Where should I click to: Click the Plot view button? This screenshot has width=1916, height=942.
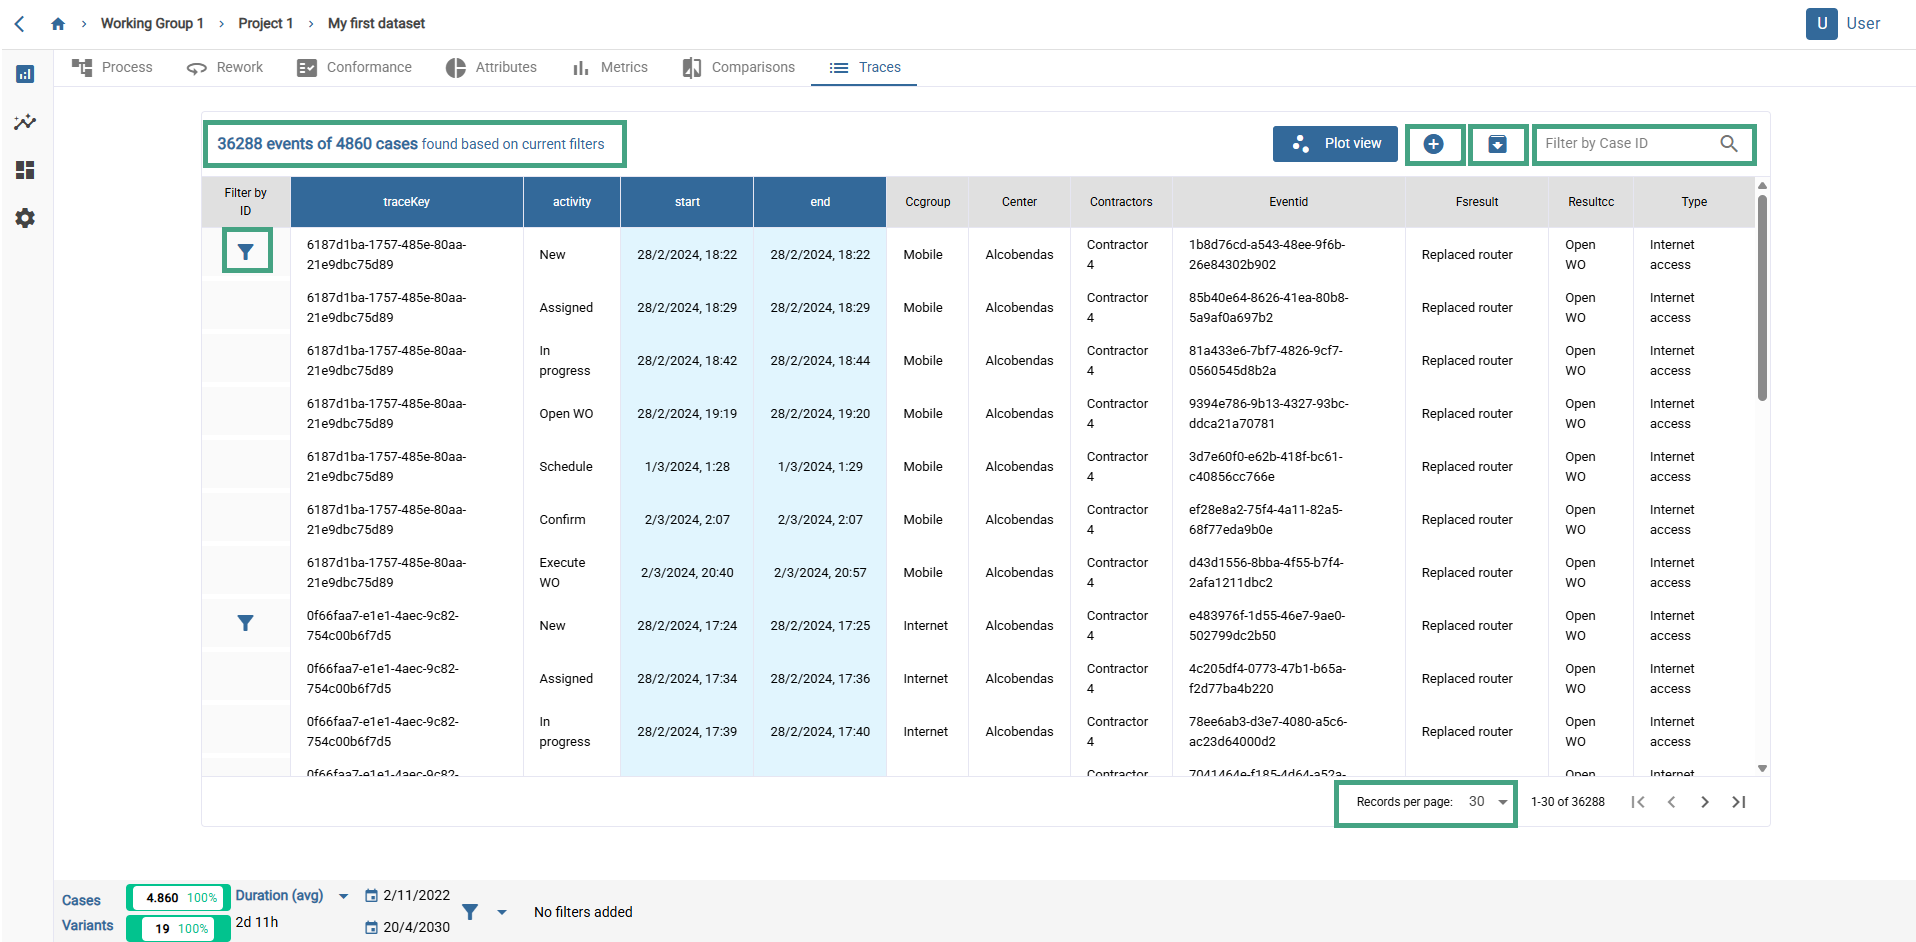pyautogui.click(x=1335, y=144)
